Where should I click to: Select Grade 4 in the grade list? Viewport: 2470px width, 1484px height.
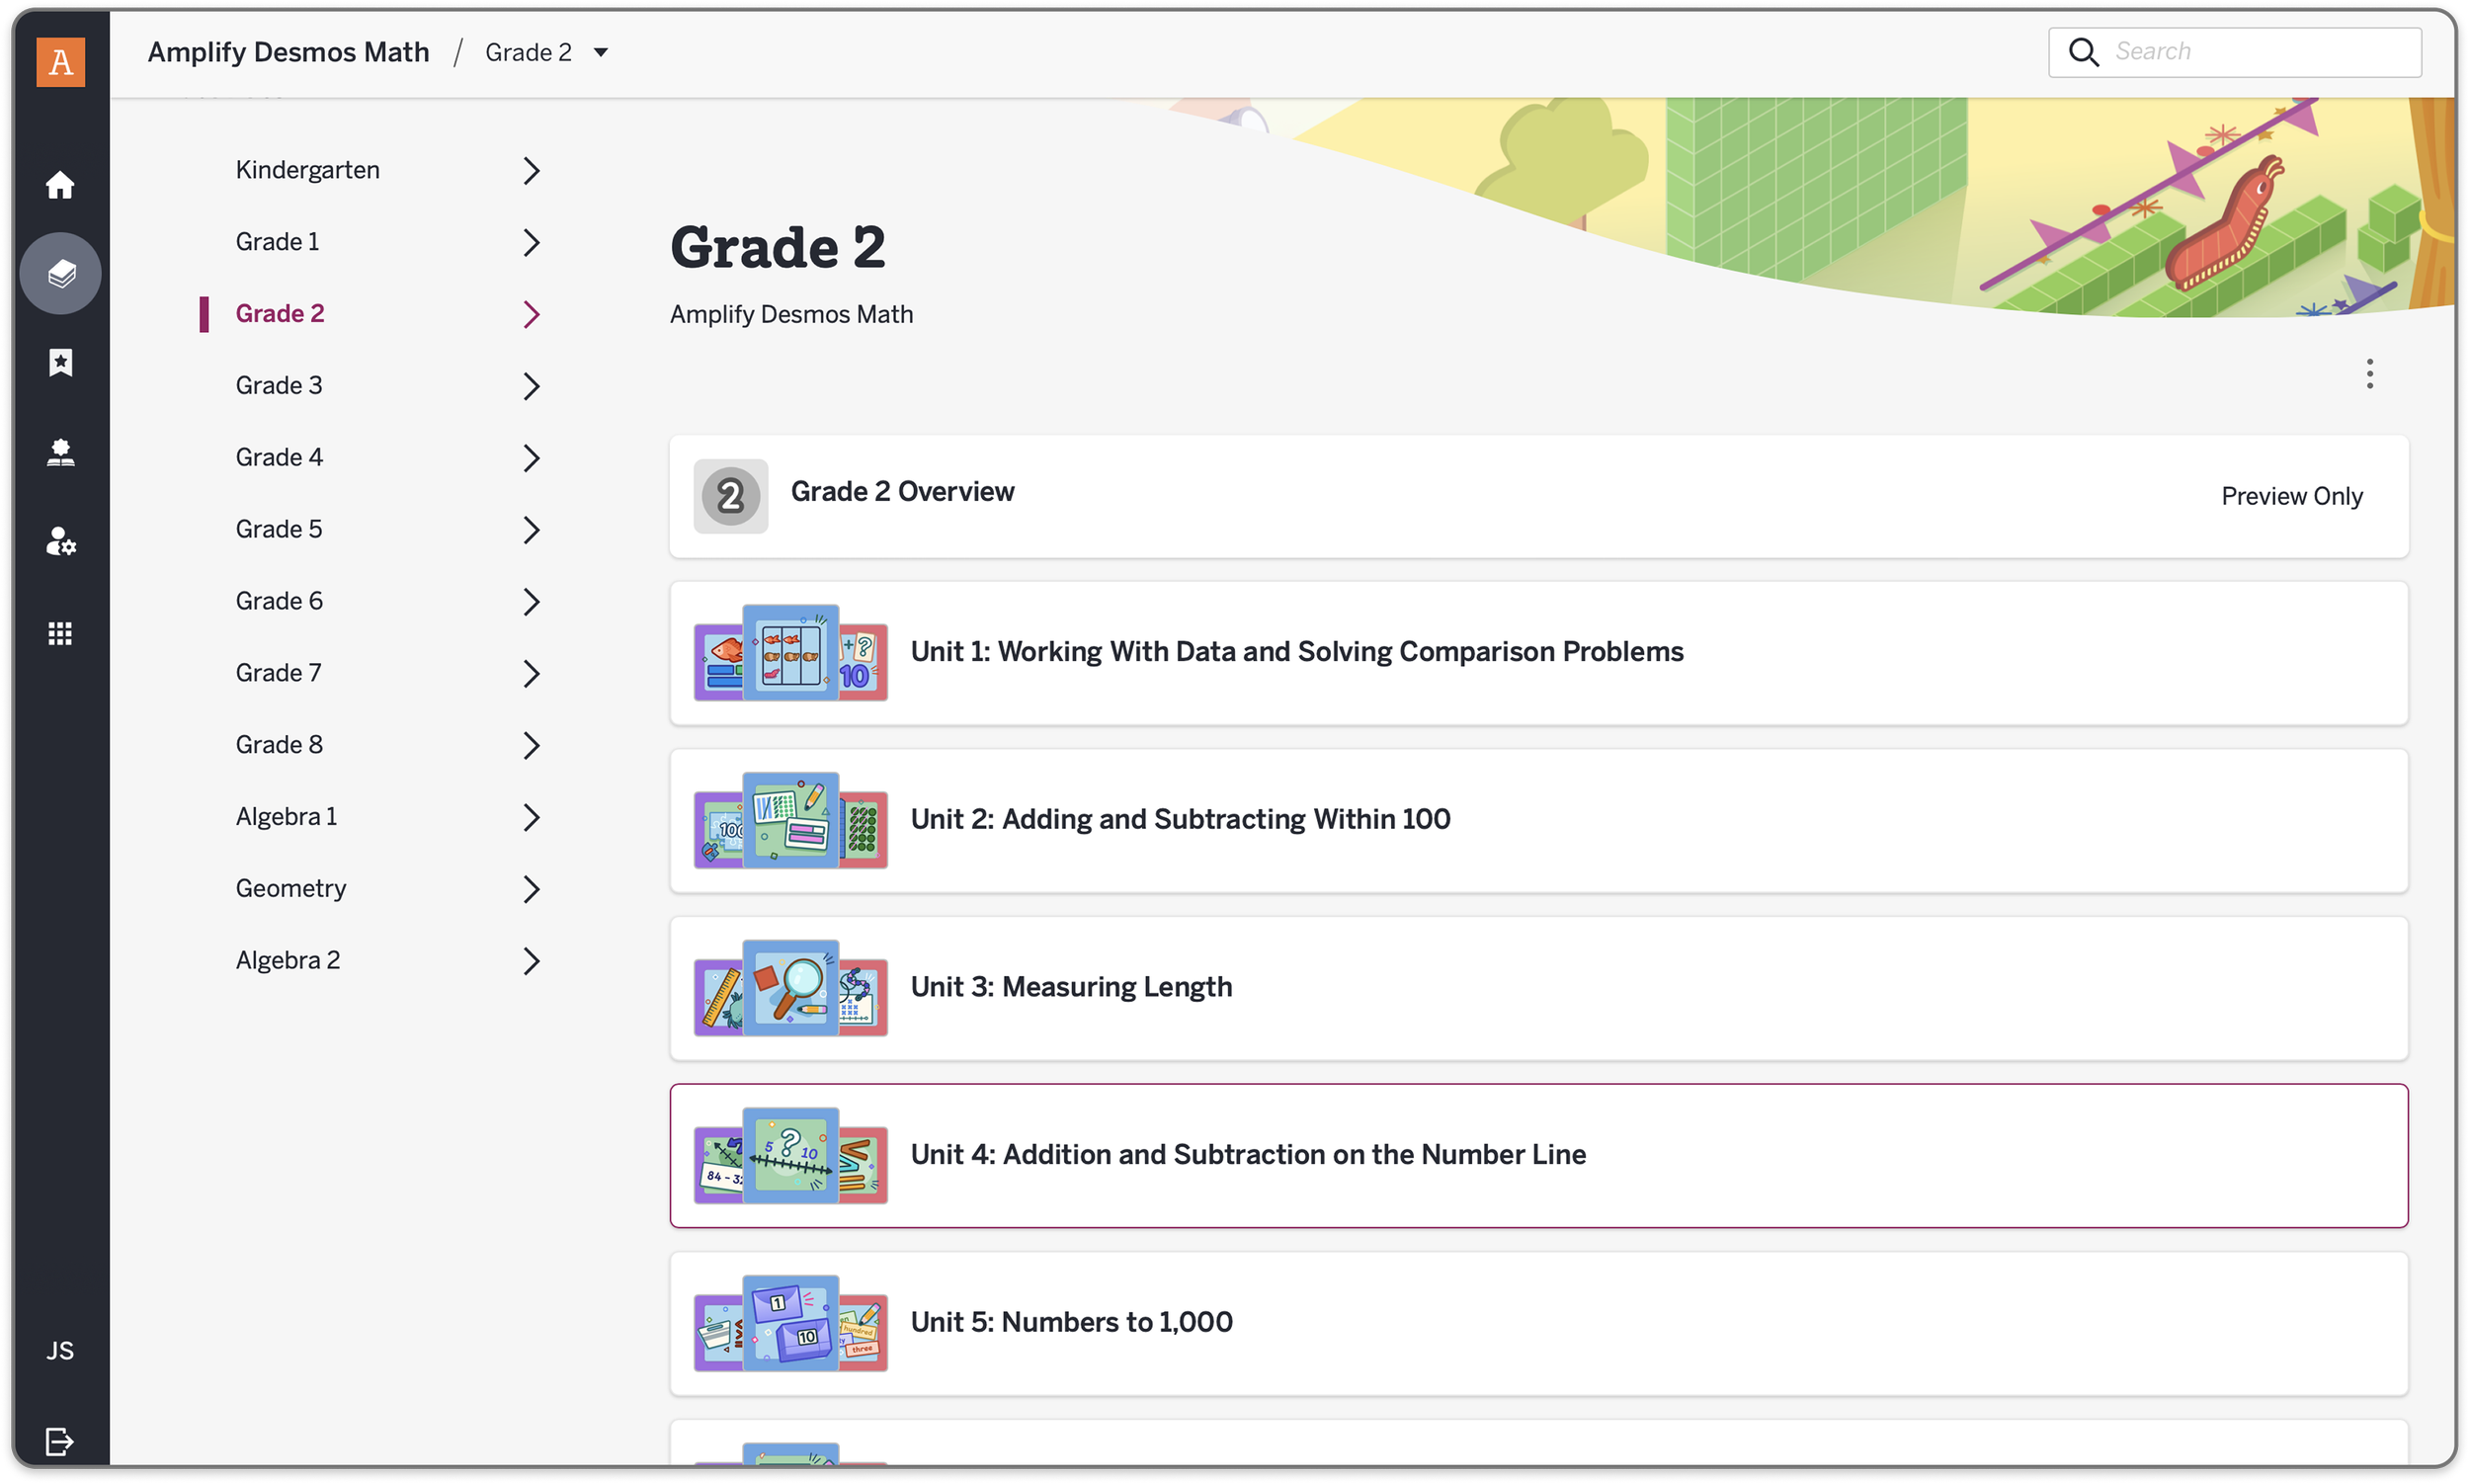pyautogui.click(x=279, y=457)
